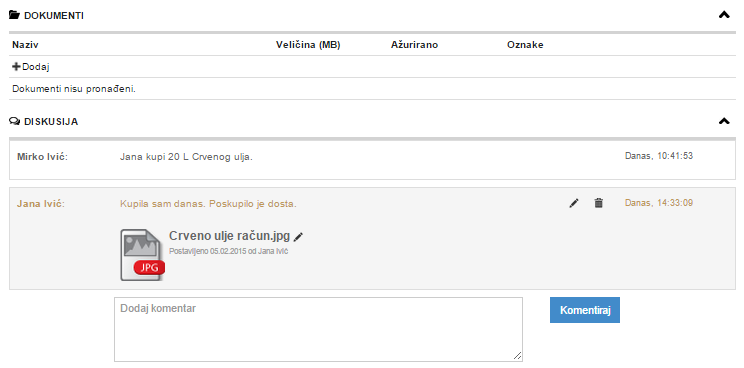Click the resize handle of the comment box

click(x=518, y=356)
